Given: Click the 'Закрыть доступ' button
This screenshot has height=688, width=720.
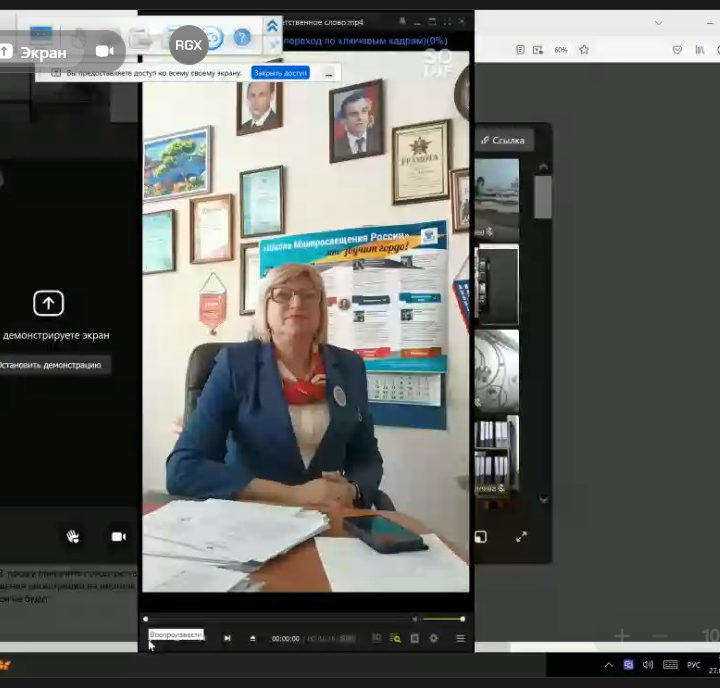Looking at the screenshot, I should (281, 73).
